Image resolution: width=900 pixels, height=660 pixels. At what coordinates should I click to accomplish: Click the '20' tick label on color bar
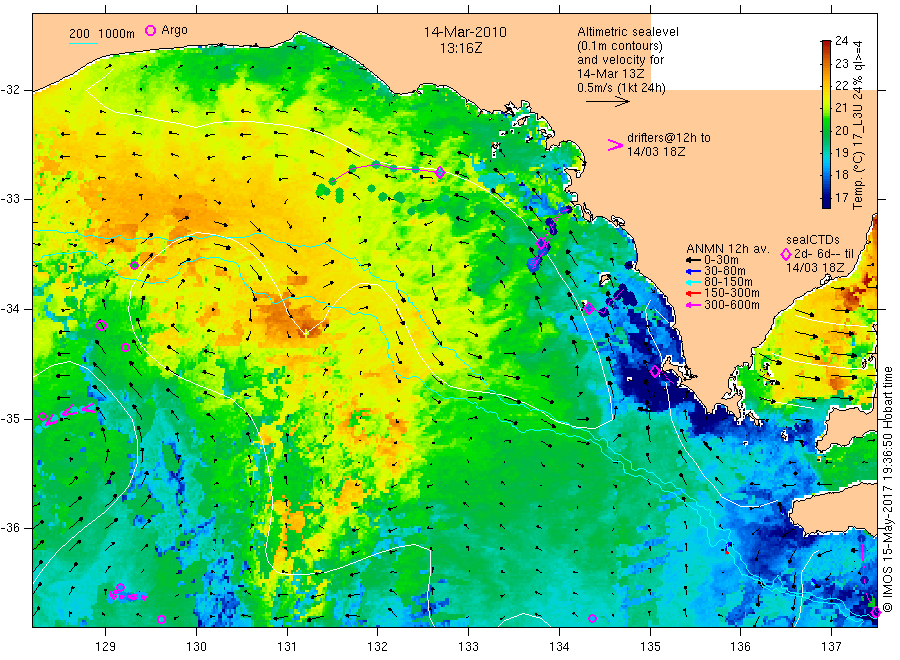841,130
